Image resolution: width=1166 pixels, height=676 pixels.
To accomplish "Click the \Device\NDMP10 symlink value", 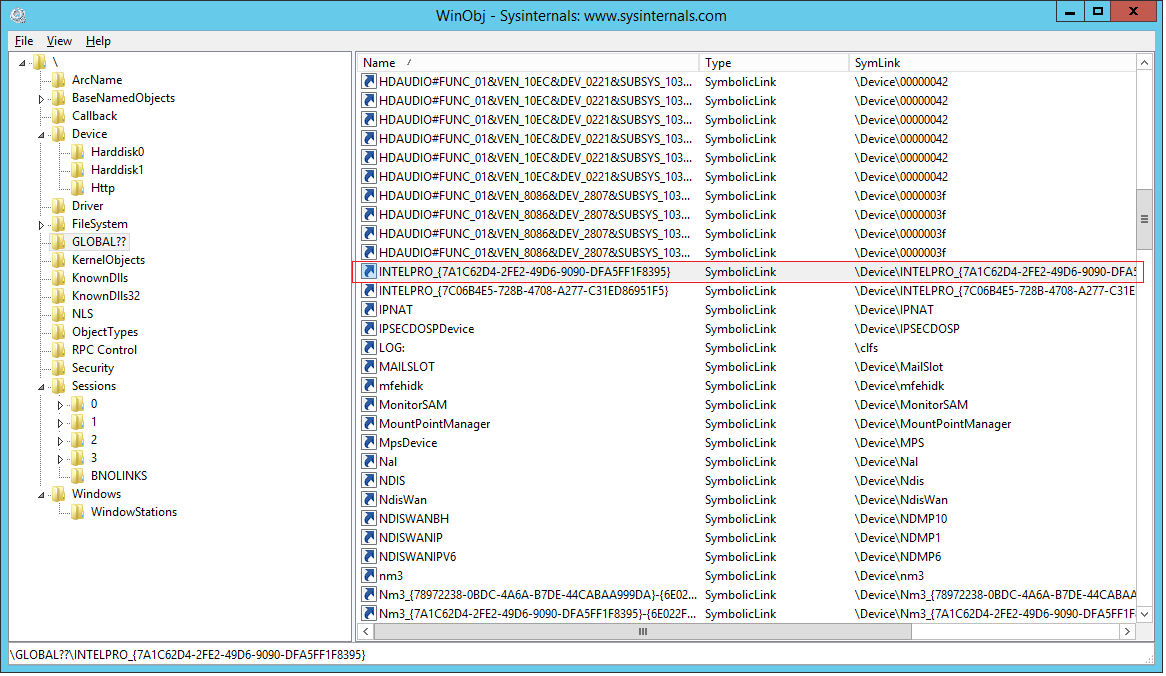I will (x=901, y=518).
